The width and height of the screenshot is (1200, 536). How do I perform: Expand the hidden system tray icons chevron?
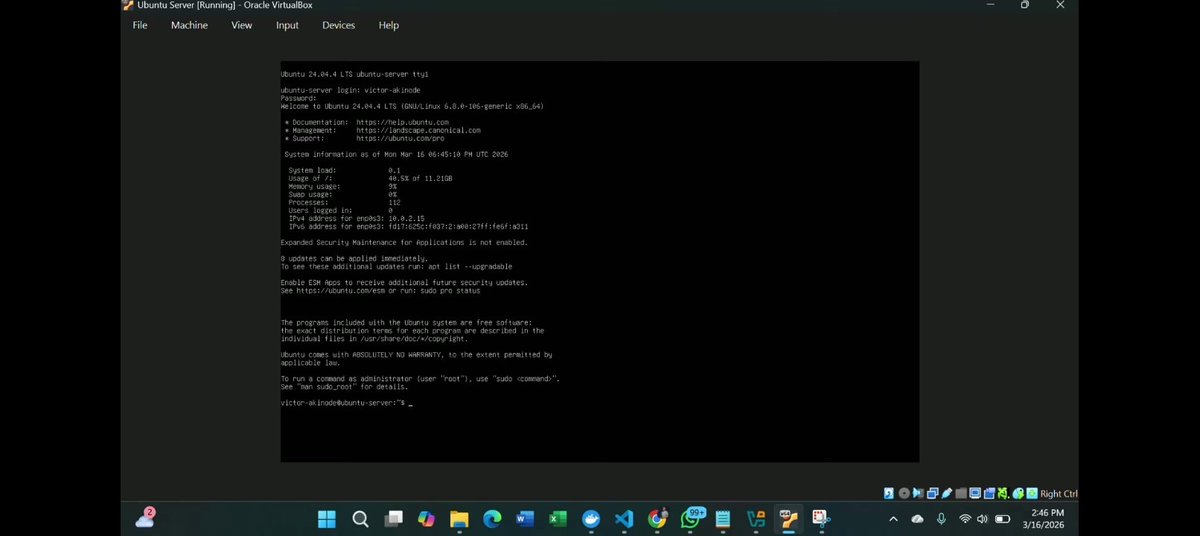point(893,519)
